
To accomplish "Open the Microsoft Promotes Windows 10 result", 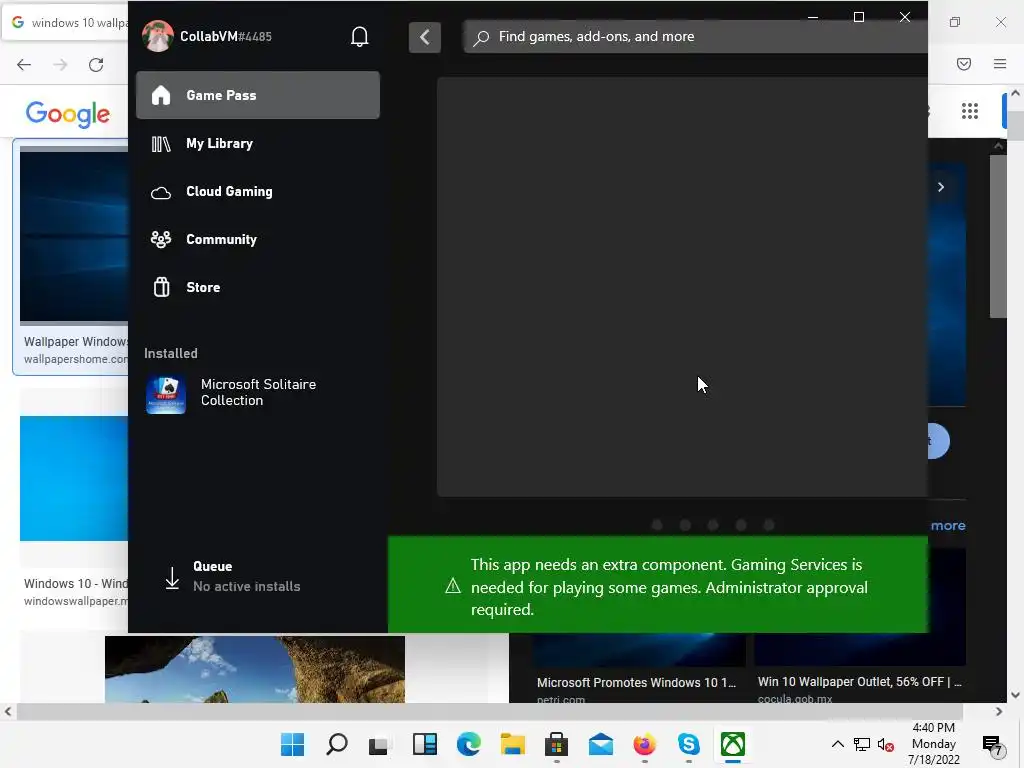I will point(636,682).
